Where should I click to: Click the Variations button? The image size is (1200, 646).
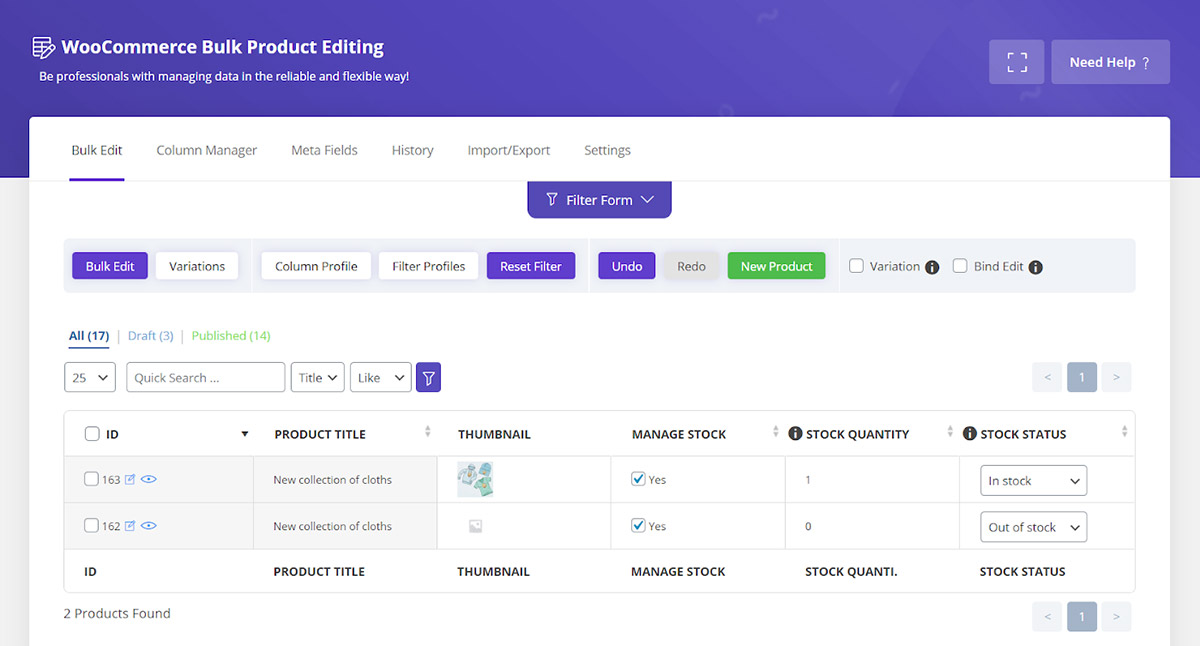tap(197, 266)
